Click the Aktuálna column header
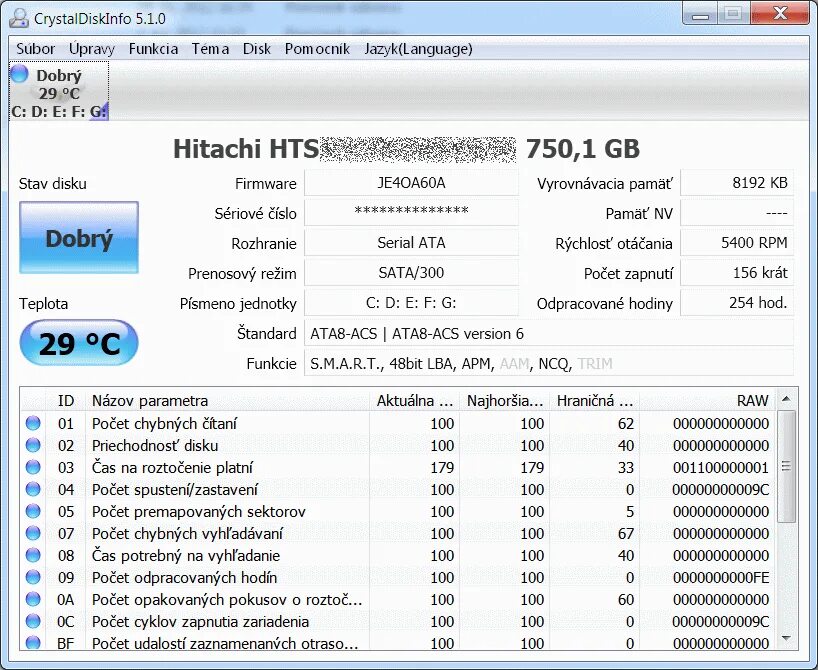This screenshot has width=818, height=670. coord(414,401)
